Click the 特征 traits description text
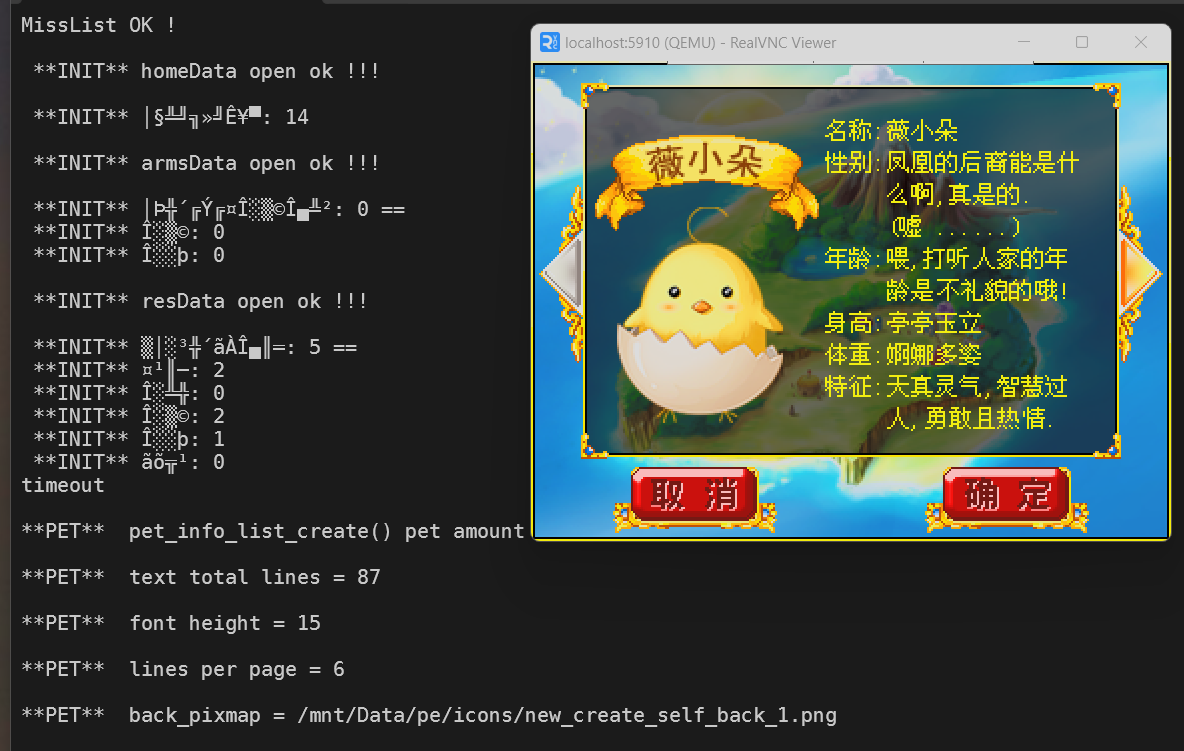Image resolution: width=1184 pixels, height=751 pixels. [x=946, y=402]
